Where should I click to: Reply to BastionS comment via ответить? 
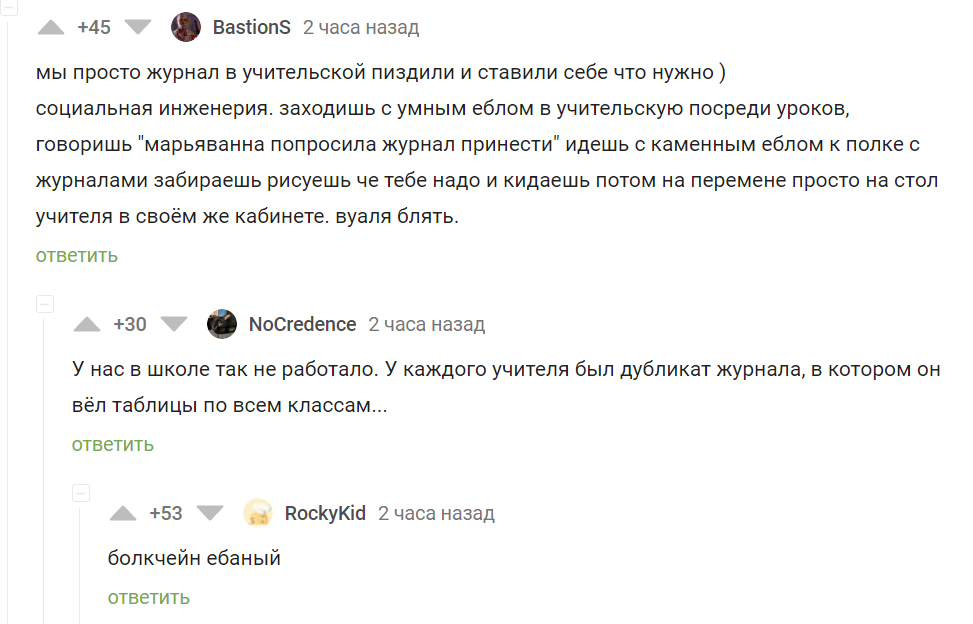click(x=77, y=255)
